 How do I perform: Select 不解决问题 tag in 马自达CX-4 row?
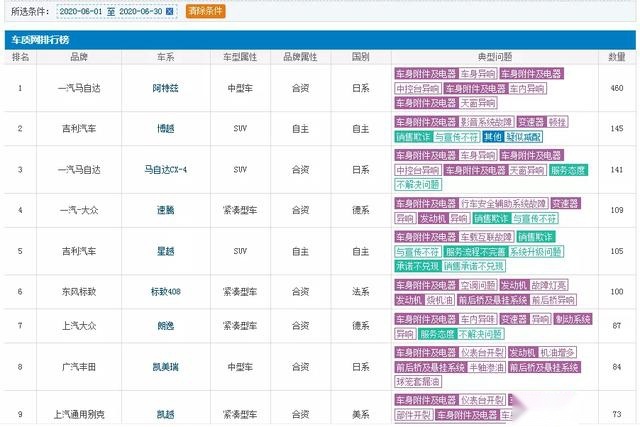418,185
